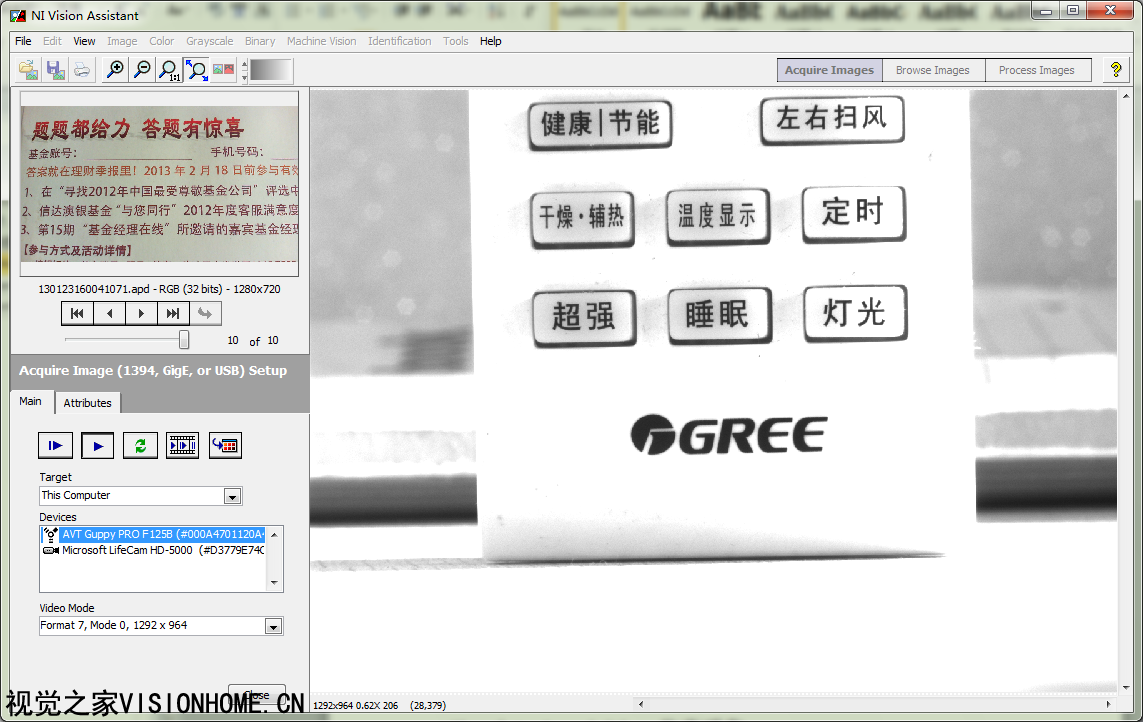Screen dimensions: 1143x722
Task: Jump to the last image
Action: [x=173, y=314]
